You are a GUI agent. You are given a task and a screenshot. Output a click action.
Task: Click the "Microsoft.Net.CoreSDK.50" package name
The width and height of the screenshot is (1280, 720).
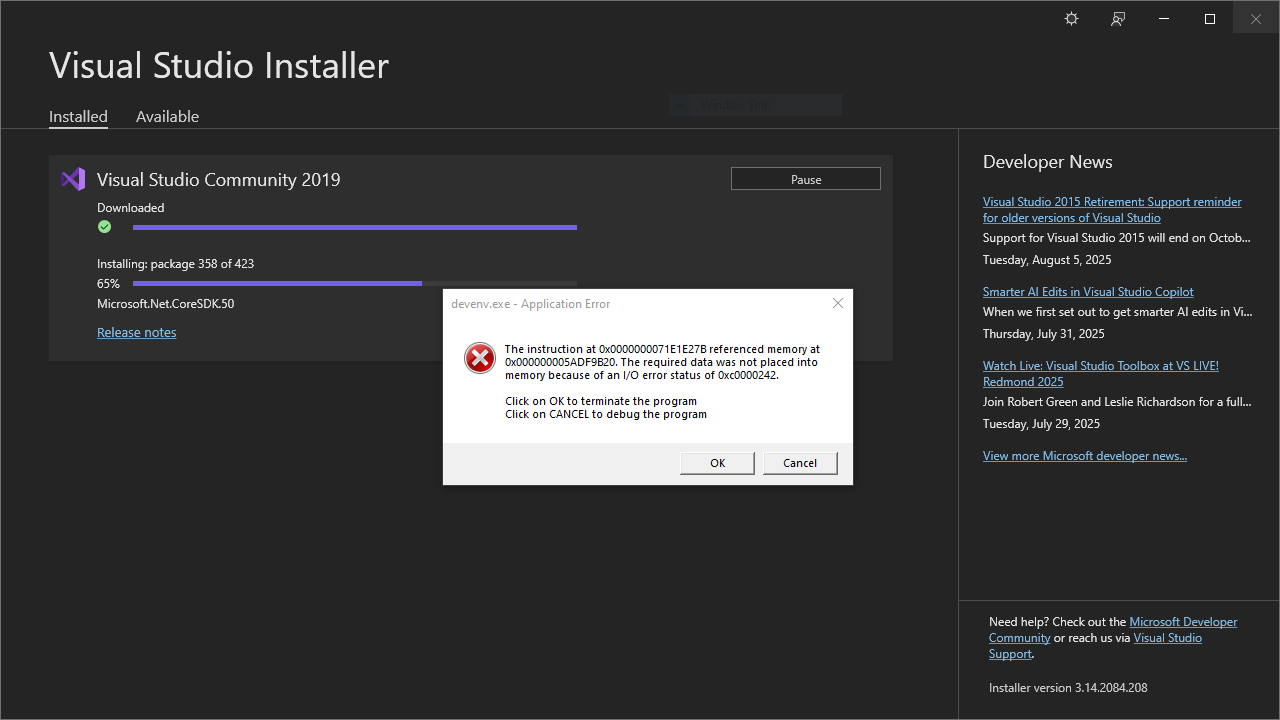point(166,304)
